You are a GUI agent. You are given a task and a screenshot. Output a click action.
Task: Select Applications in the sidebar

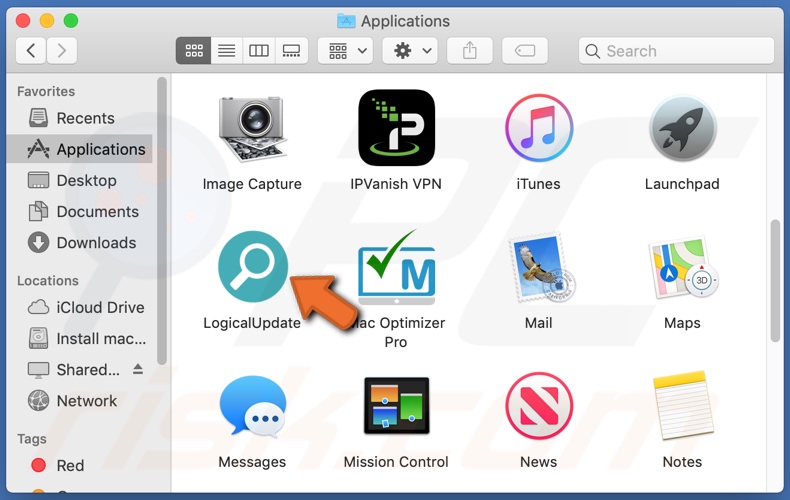tap(80, 149)
